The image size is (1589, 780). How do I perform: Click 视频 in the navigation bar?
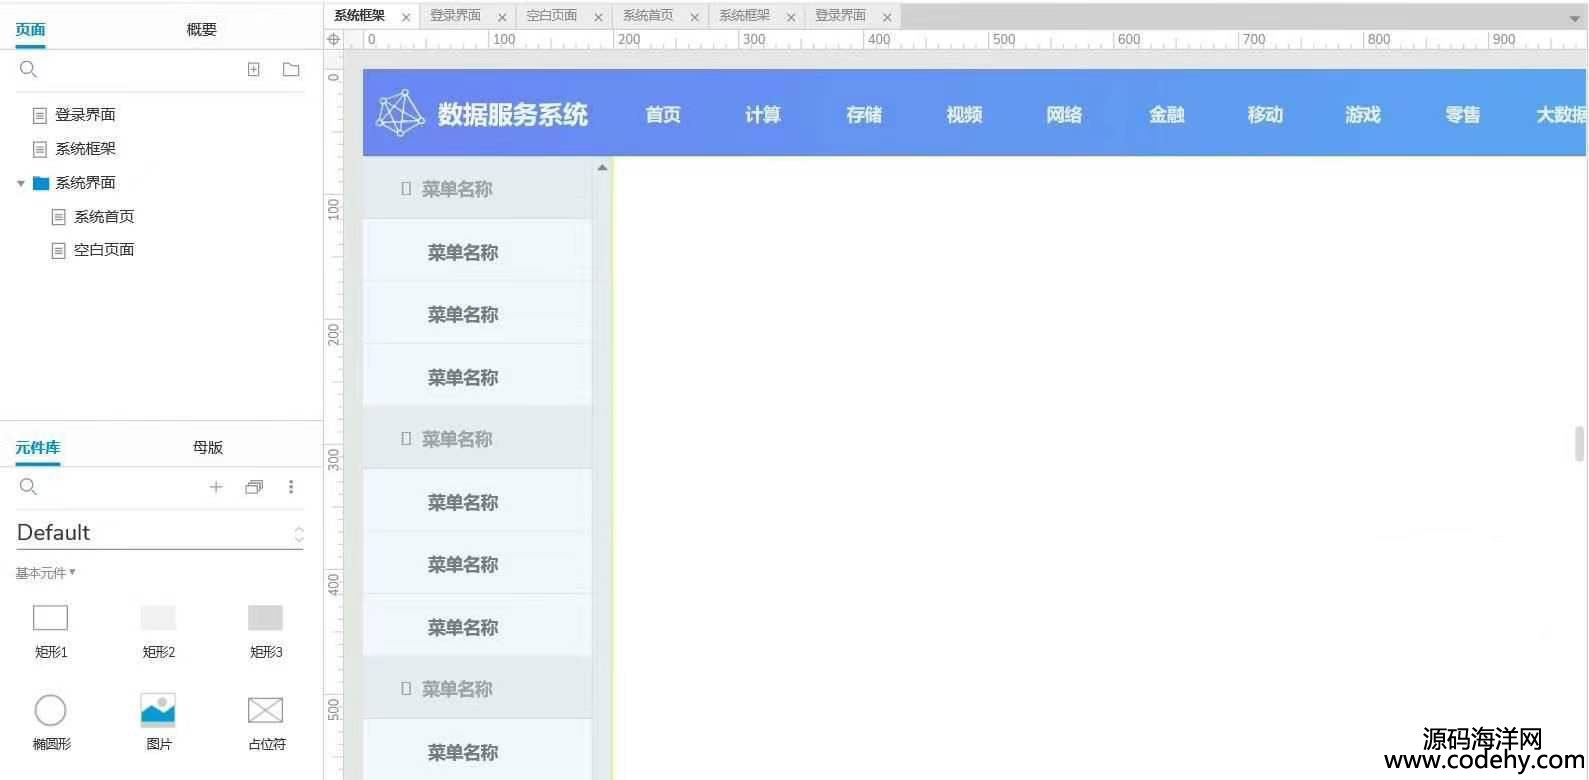964,114
